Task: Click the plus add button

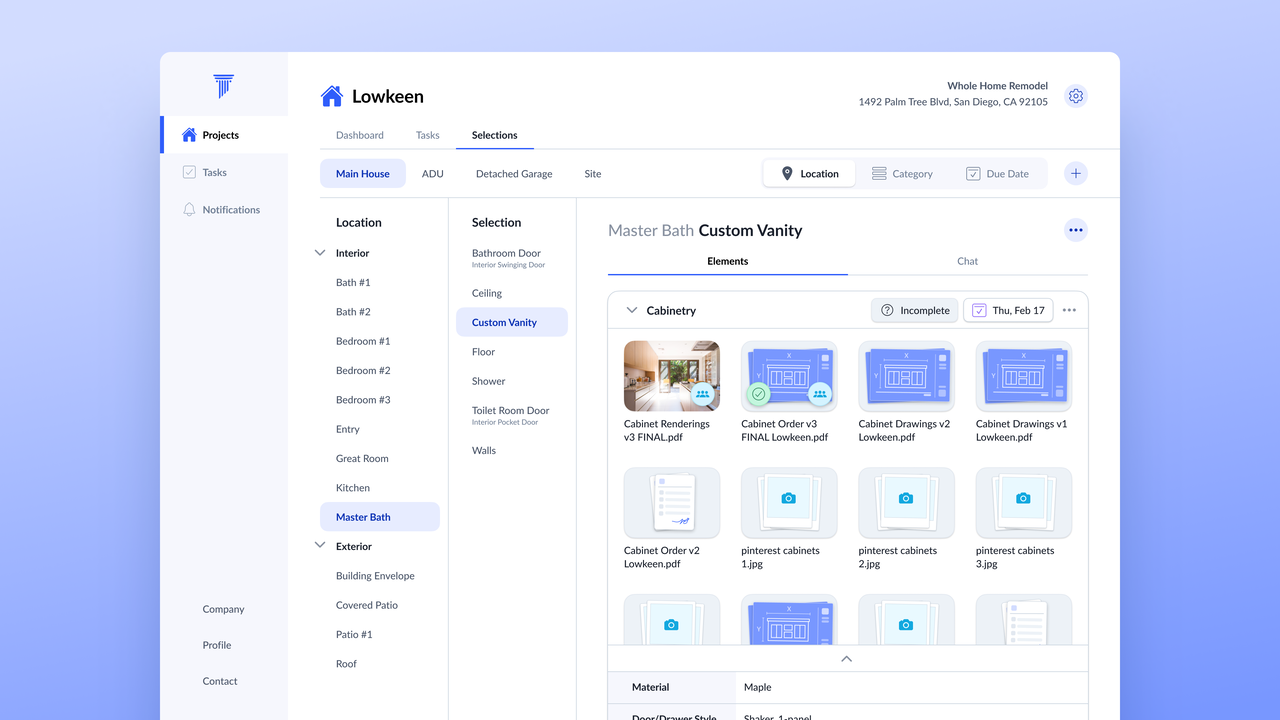Action: pos(1076,174)
